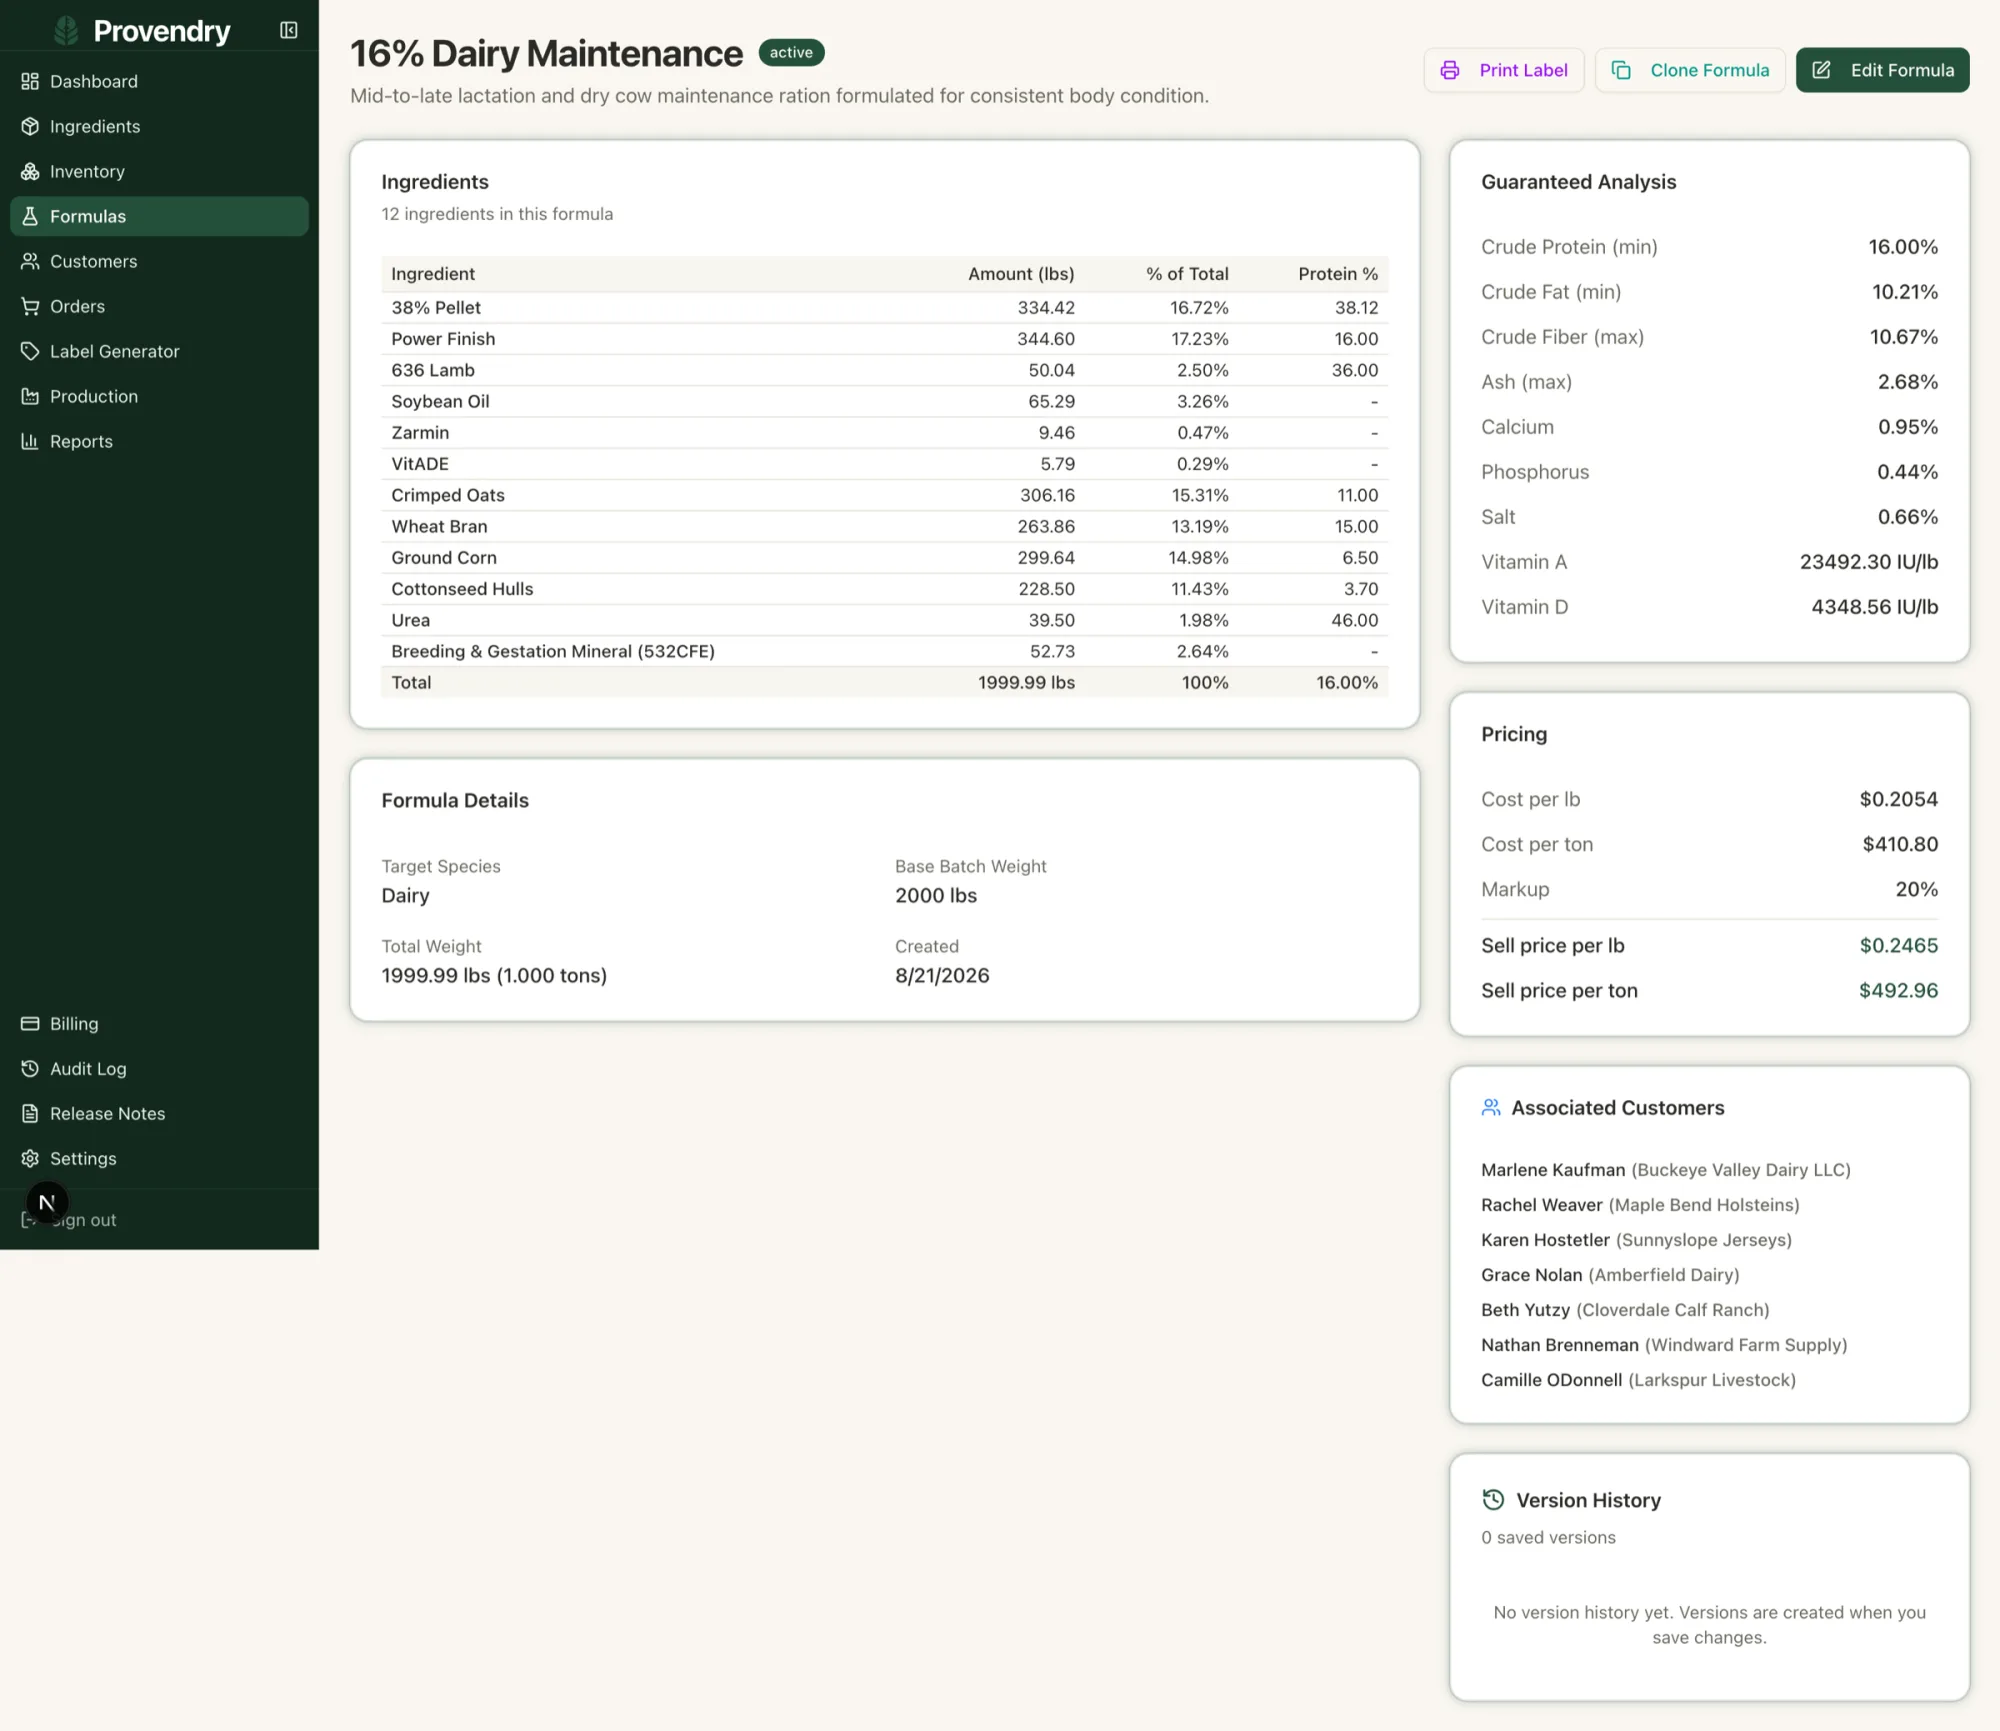Open Settings from the sidebar
Image resolution: width=2000 pixels, height=1731 pixels.
(x=159, y=1159)
